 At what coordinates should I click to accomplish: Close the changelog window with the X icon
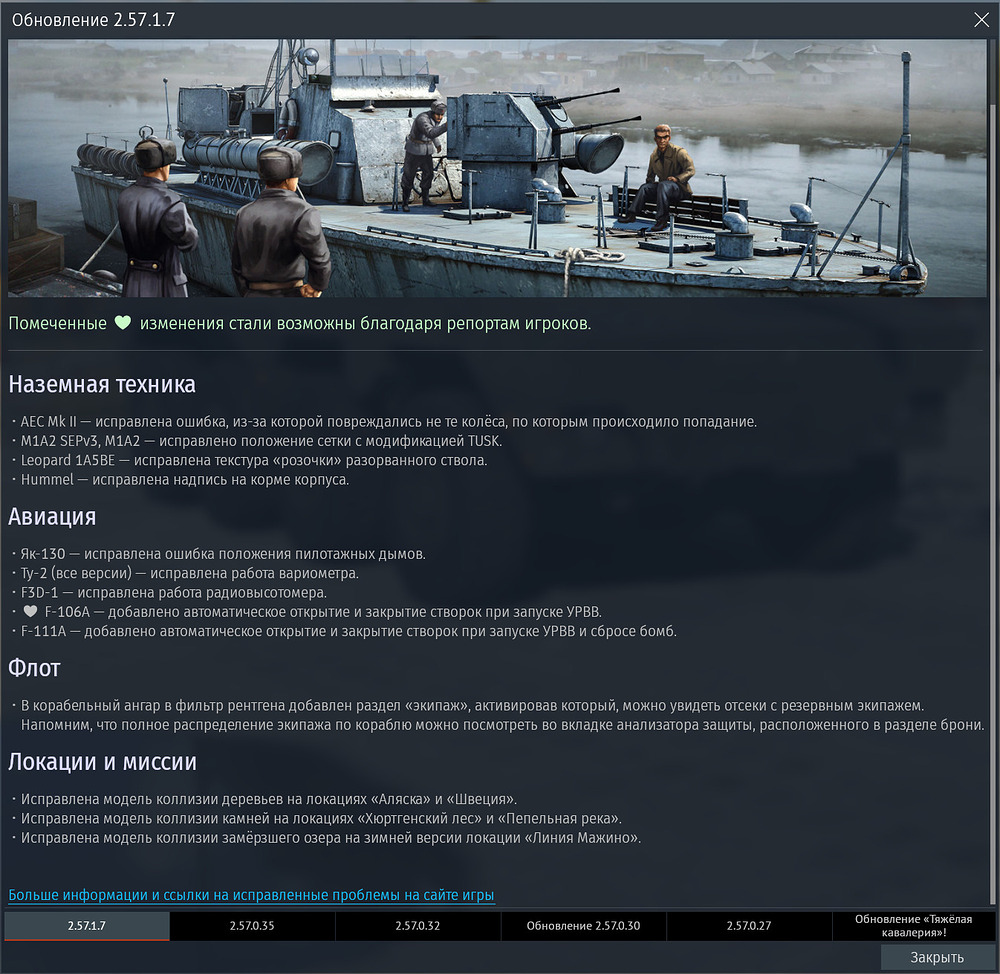coord(982,20)
